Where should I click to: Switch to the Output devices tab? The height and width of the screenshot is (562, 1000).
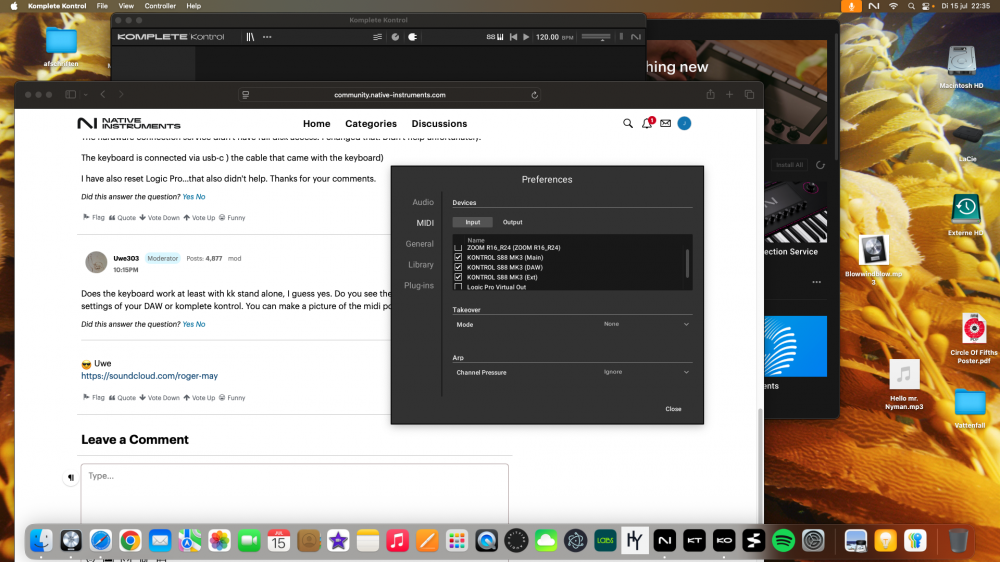pos(512,222)
